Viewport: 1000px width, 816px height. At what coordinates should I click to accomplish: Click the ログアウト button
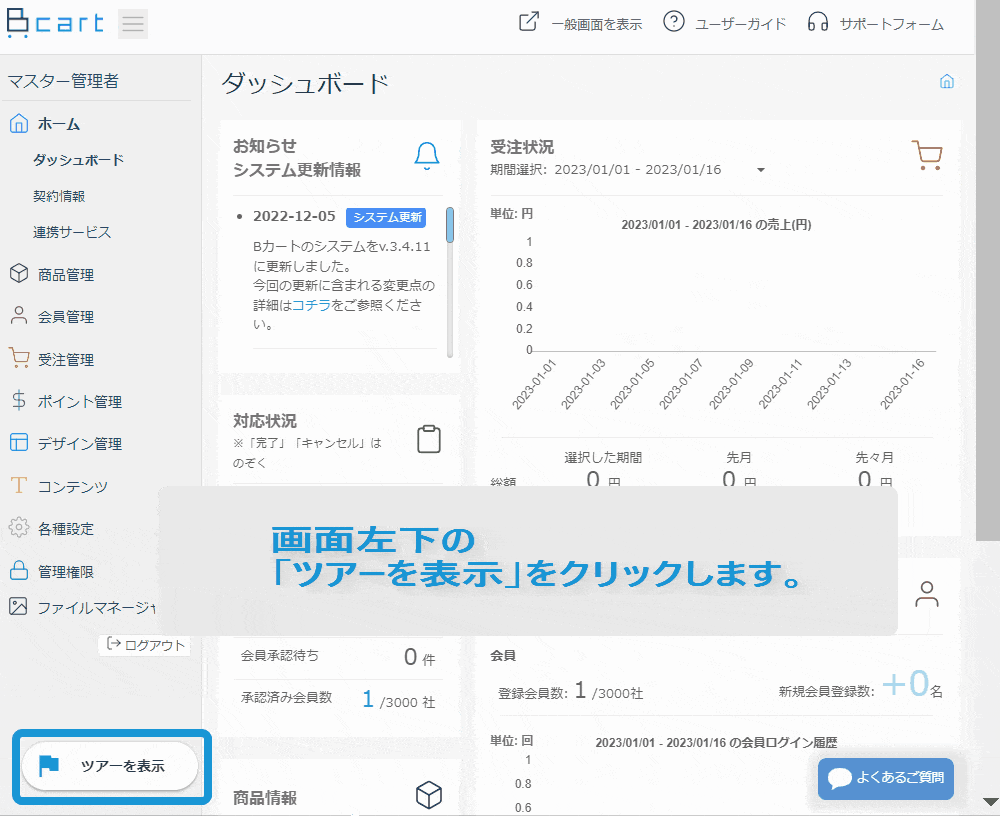(x=145, y=645)
